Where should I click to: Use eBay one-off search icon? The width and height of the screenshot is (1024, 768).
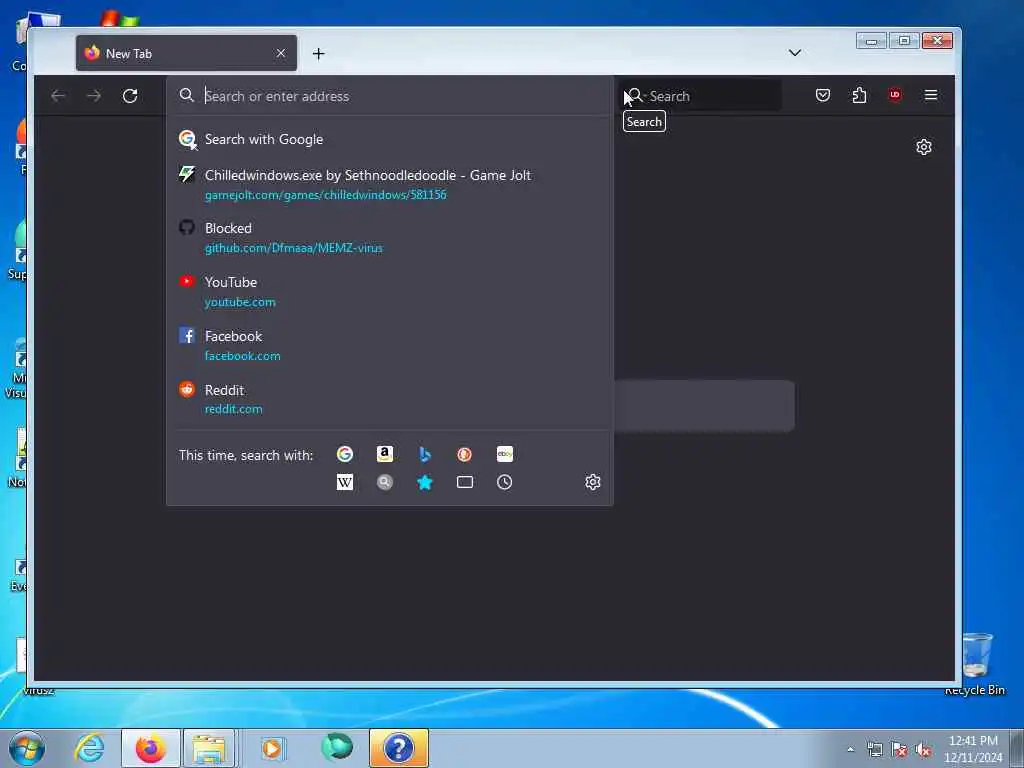505,454
